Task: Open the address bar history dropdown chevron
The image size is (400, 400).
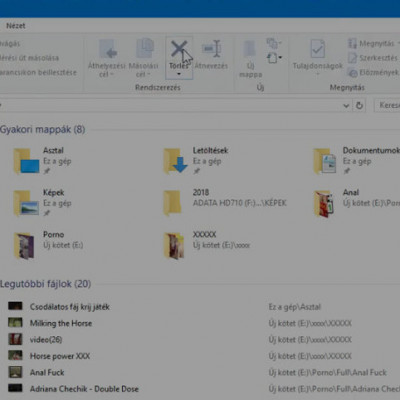Action: tap(346, 106)
